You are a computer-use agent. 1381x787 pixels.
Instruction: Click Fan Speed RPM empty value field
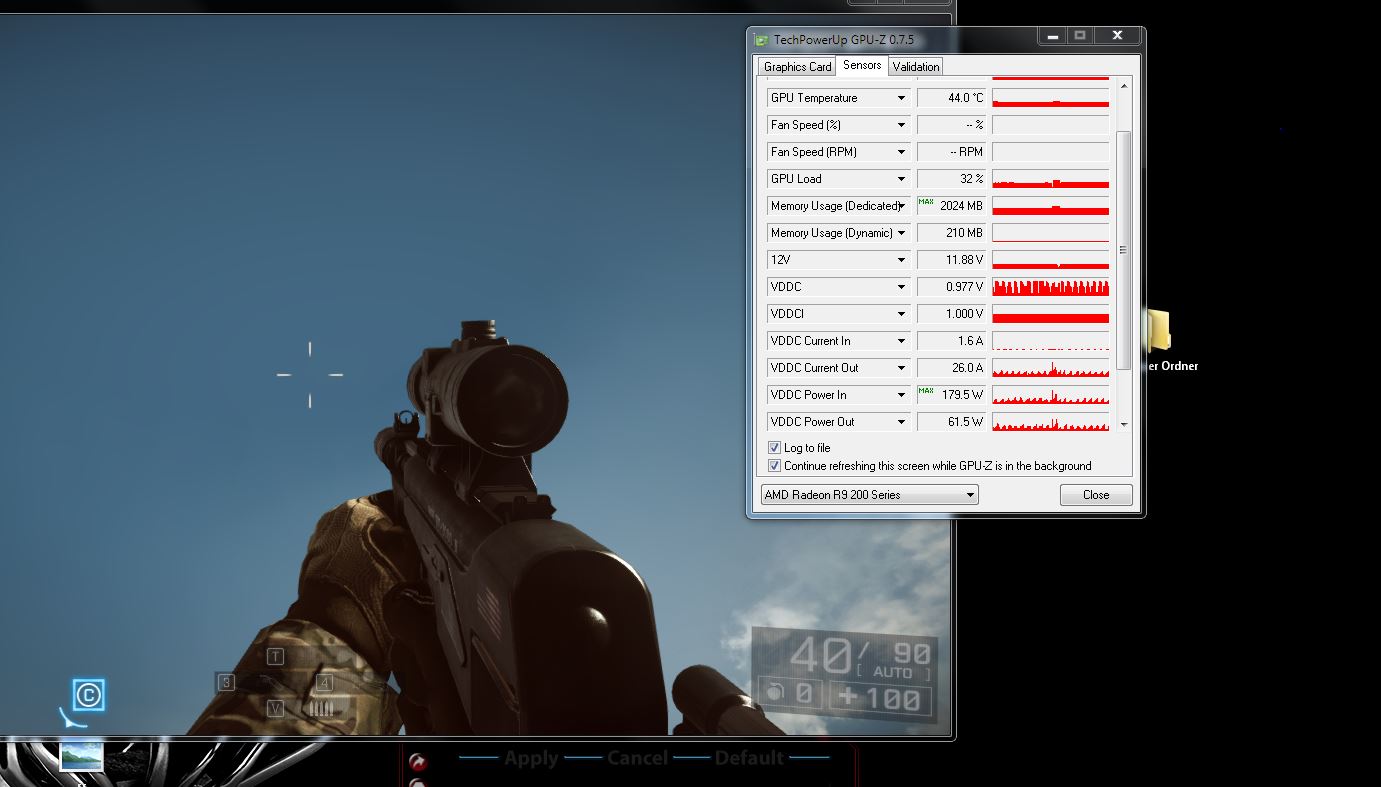click(951, 152)
